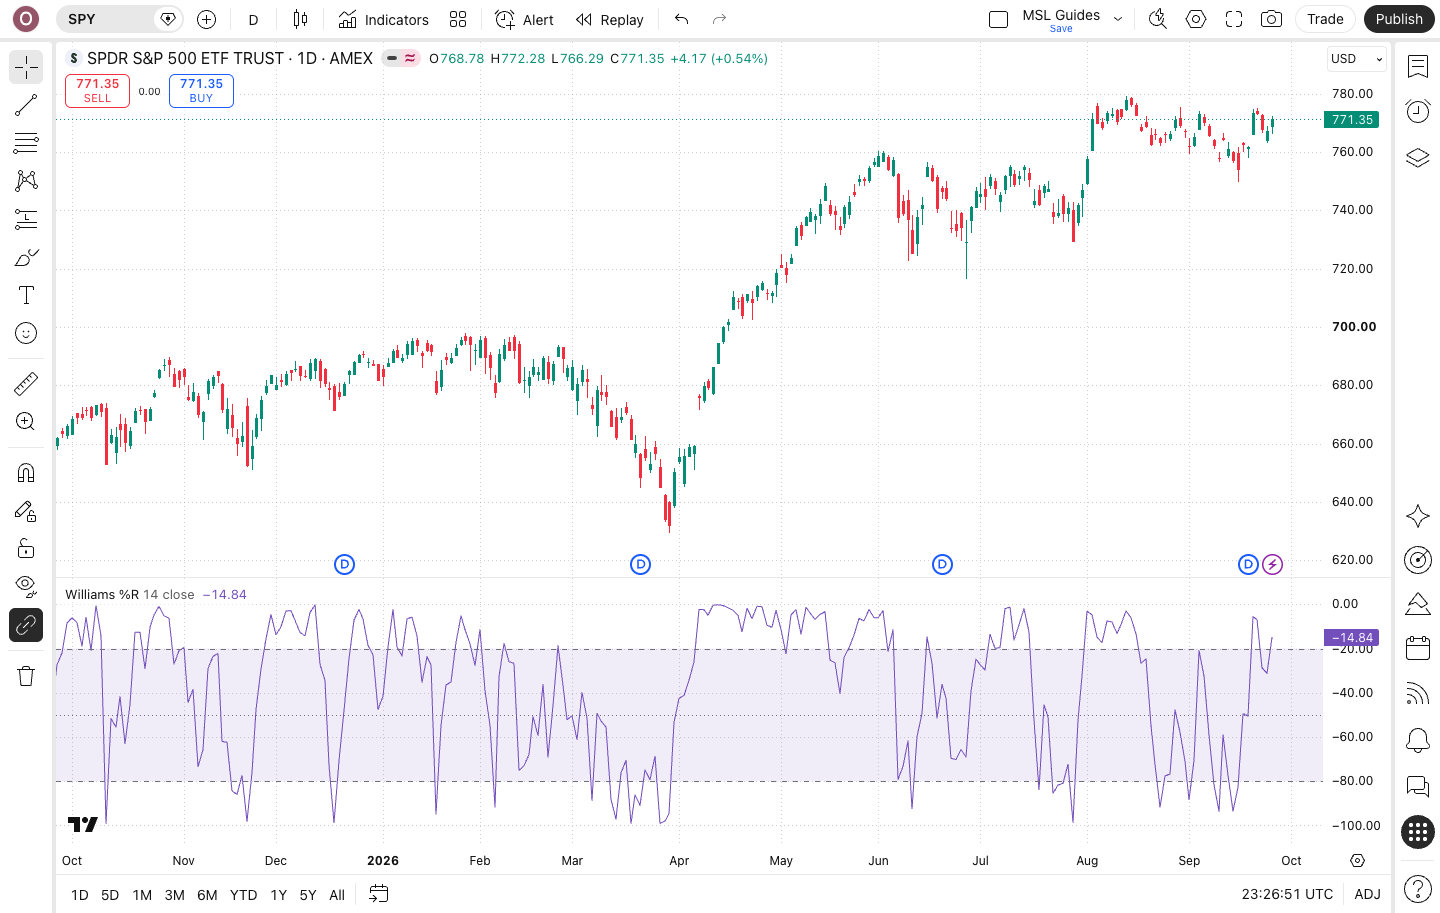1440x913 pixels.
Task: Toggle ADJ adjusted price setting
Action: coord(1367,894)
